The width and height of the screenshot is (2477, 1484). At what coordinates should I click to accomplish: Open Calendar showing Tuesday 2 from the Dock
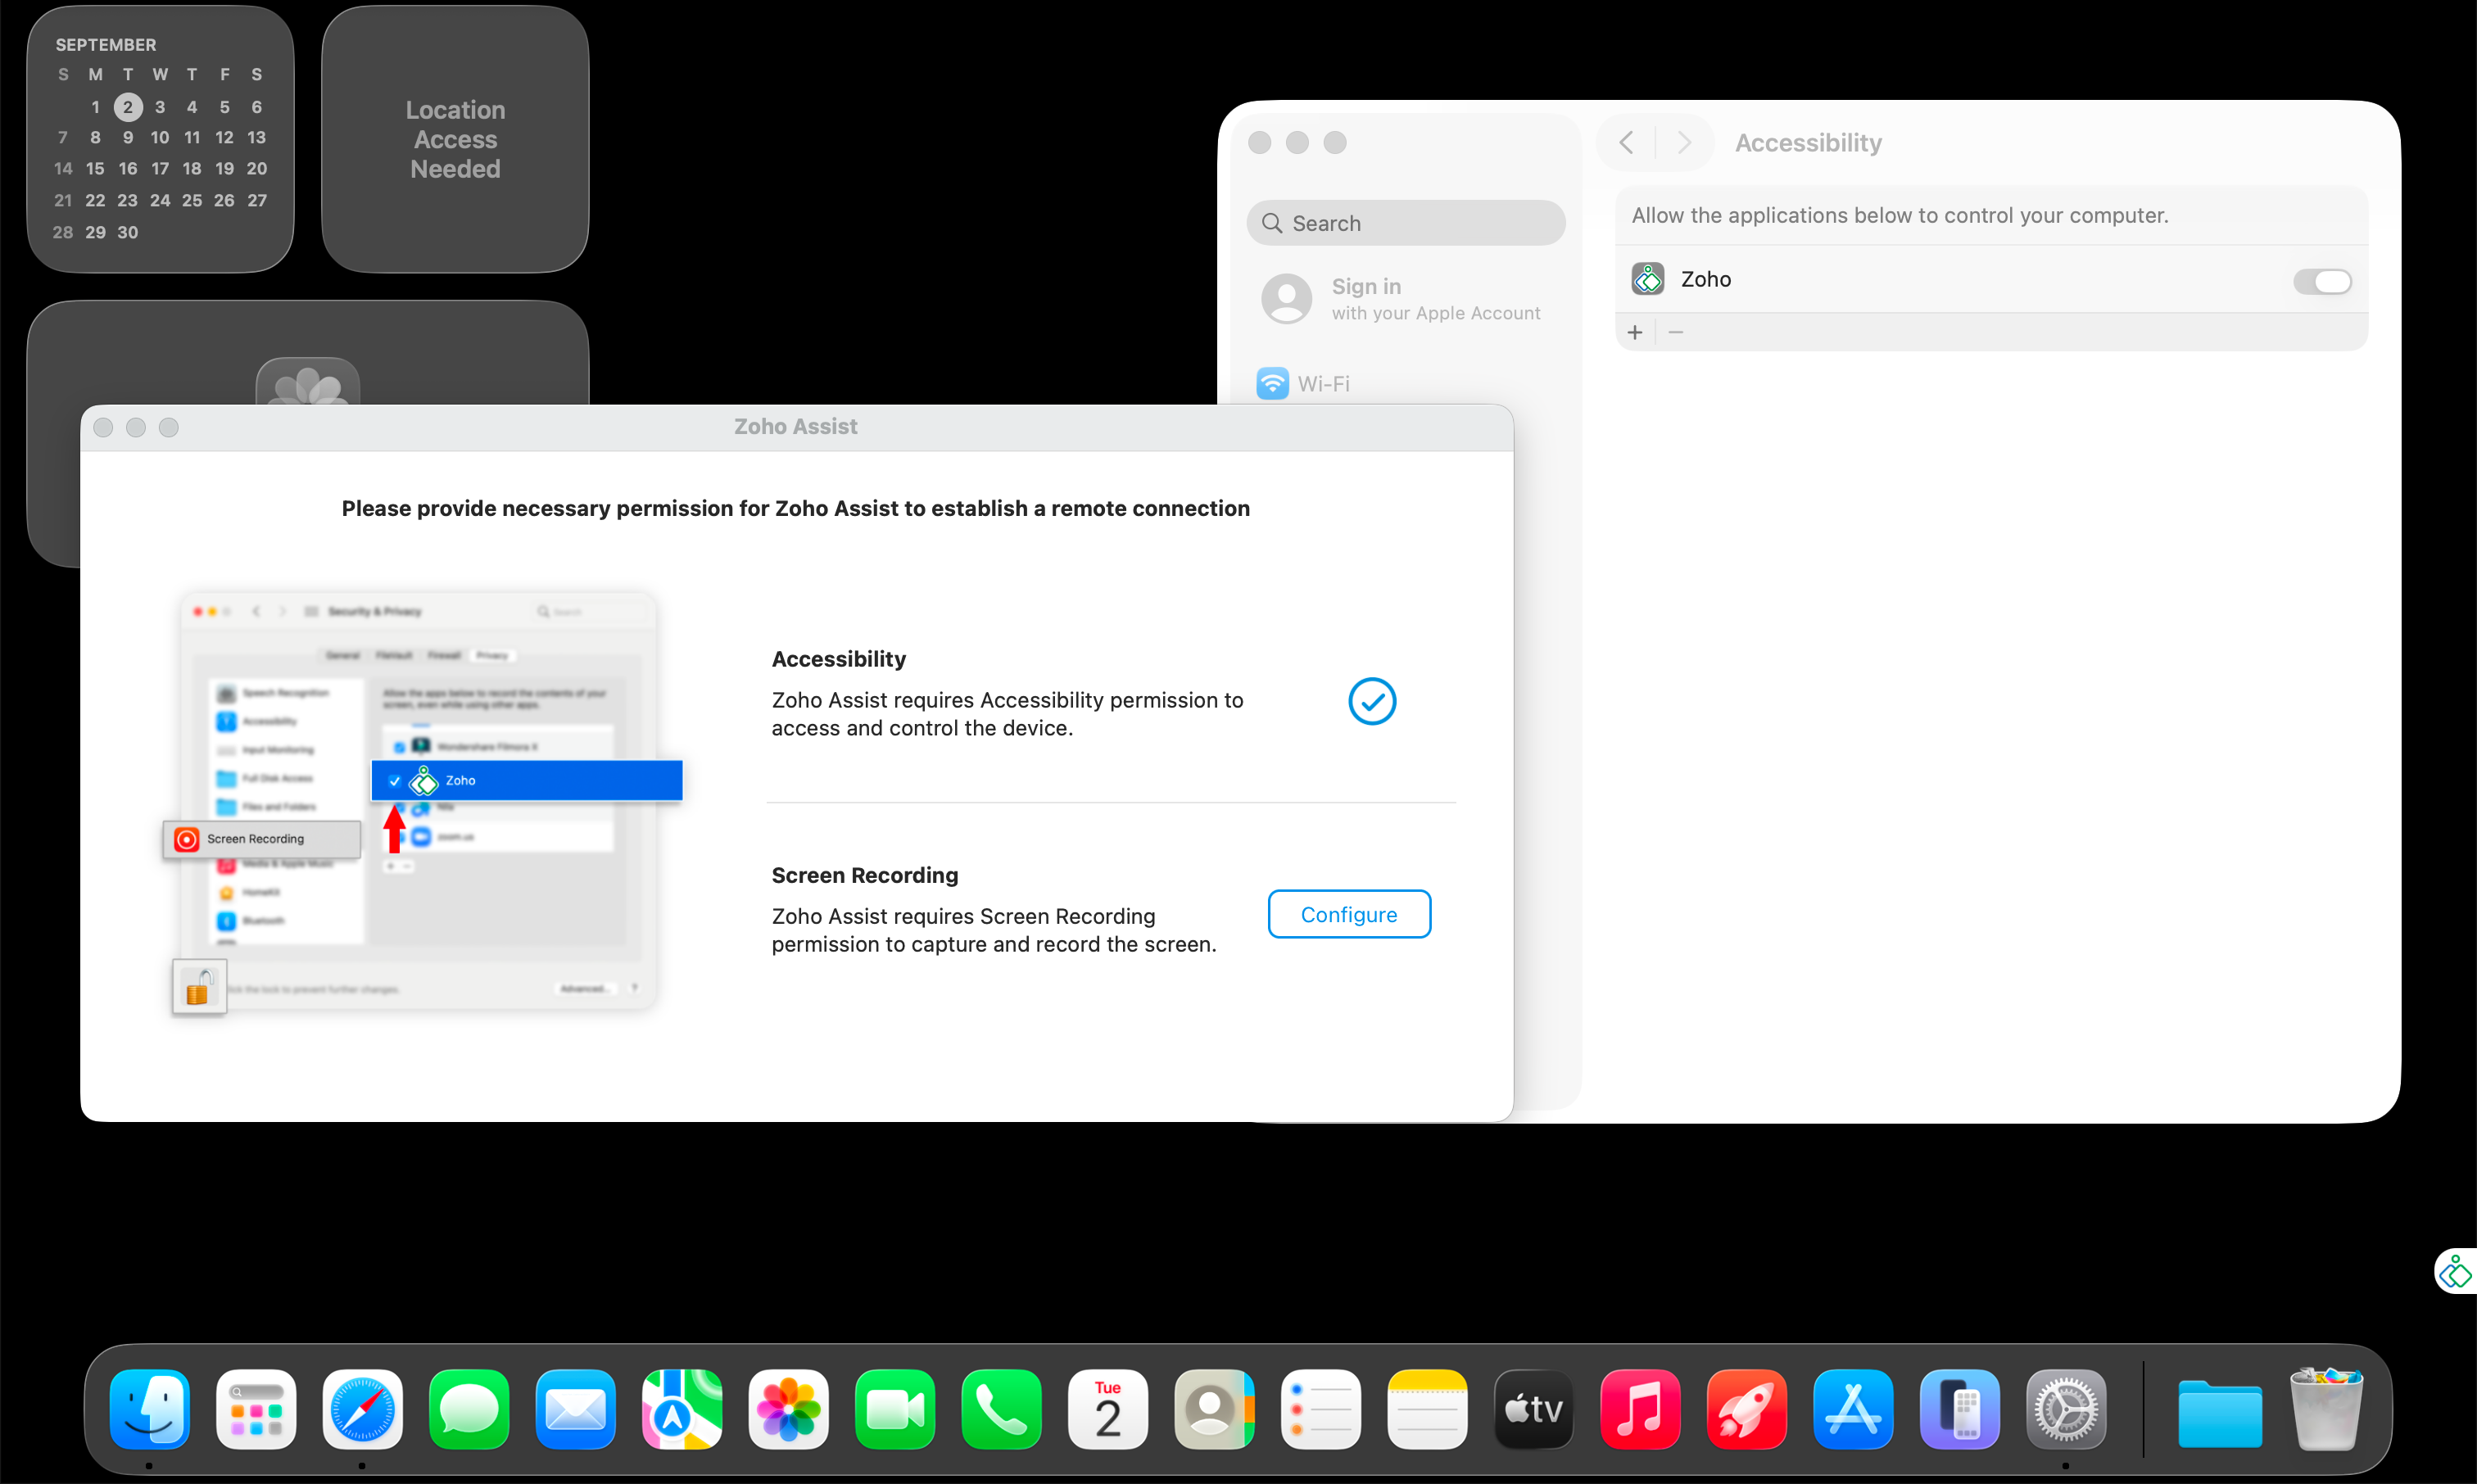(1107, 1410)
